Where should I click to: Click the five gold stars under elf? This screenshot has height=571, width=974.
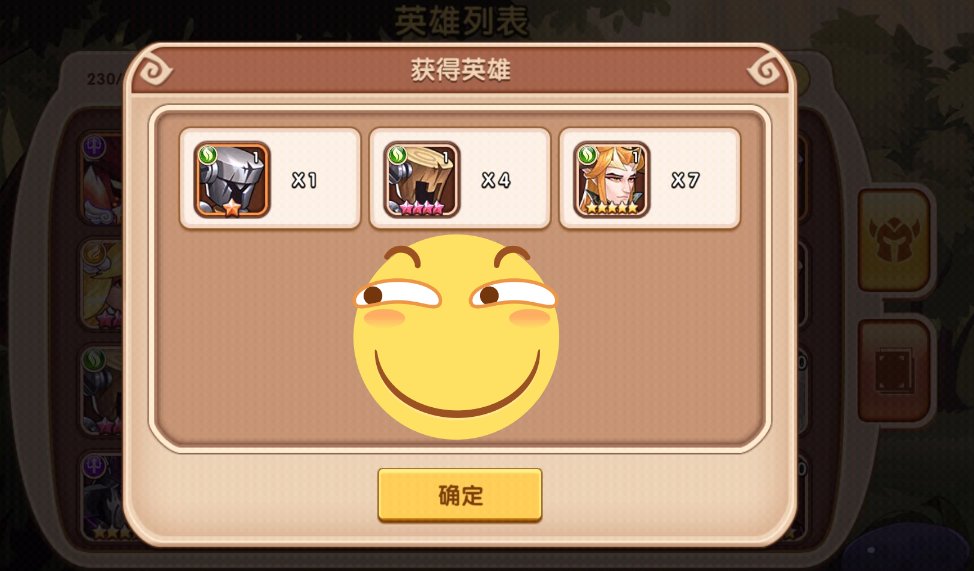click(612, 209)
